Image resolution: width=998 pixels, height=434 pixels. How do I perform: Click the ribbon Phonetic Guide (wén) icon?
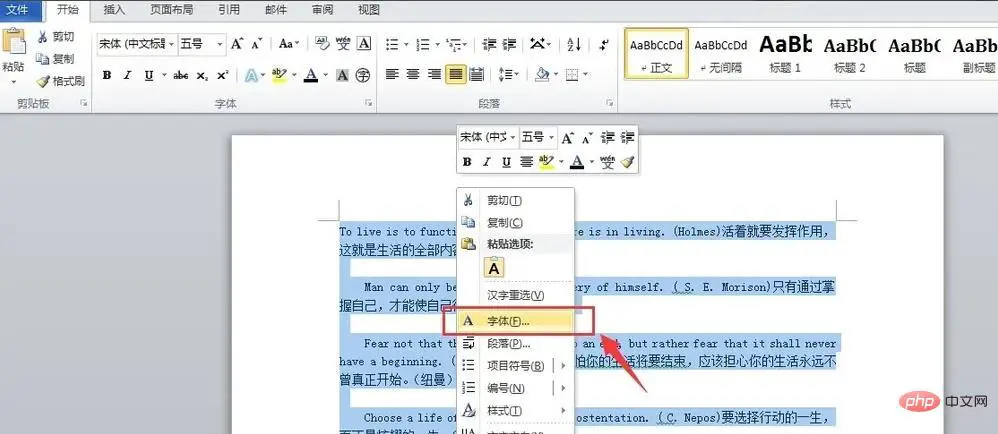pyautogui.click(x=344, y=44)
